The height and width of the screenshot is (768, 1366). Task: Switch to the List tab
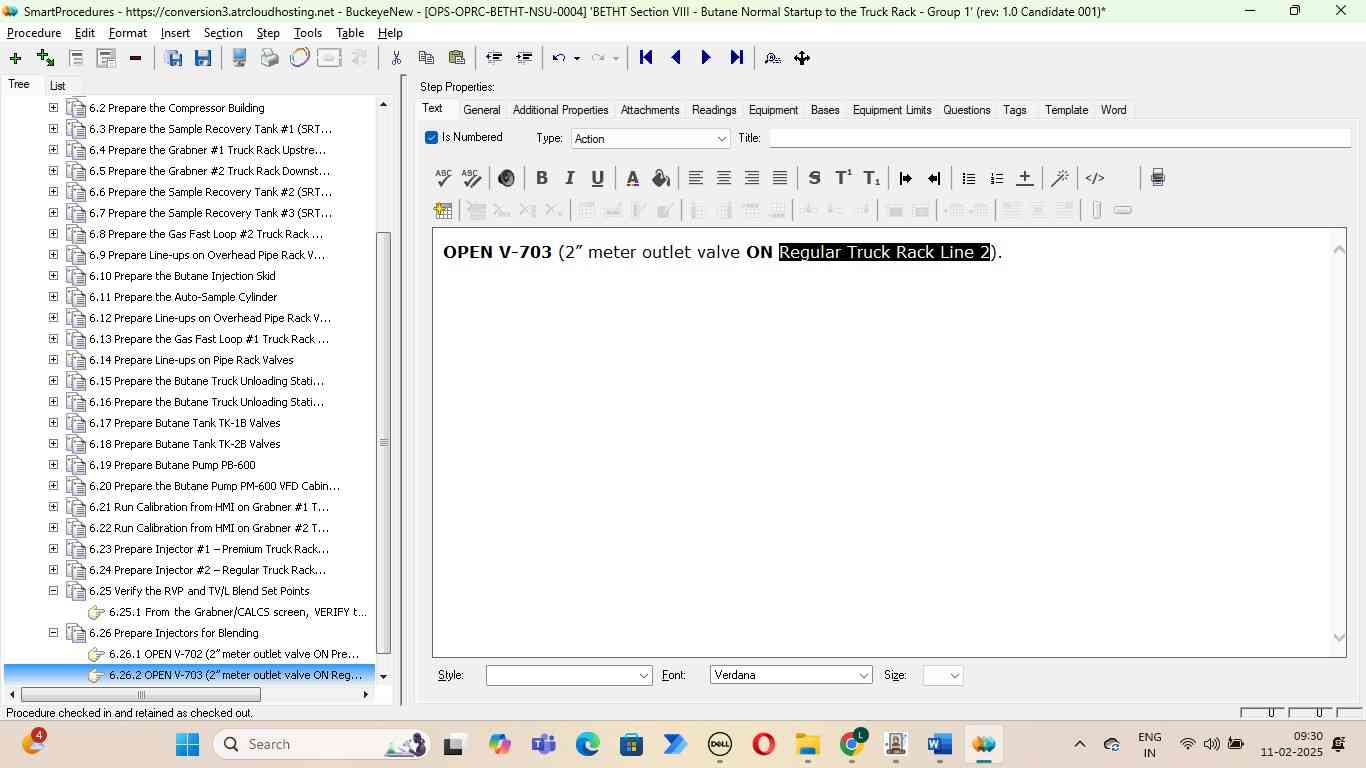(58, 86)
